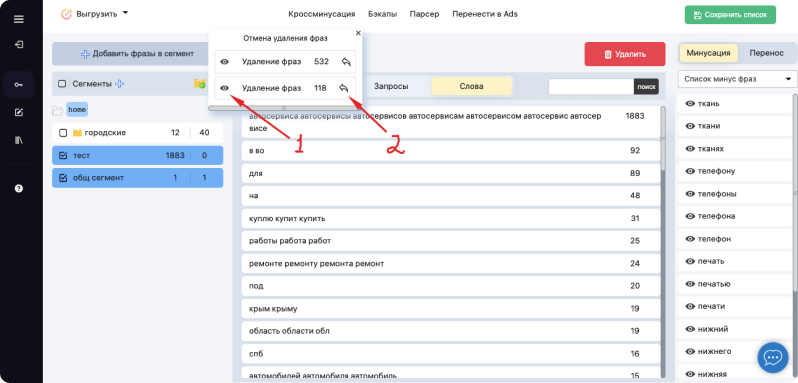This screenshot has height=383, width=798.
Task: Toggle eye icon for тканях
Action: point(691,149)
